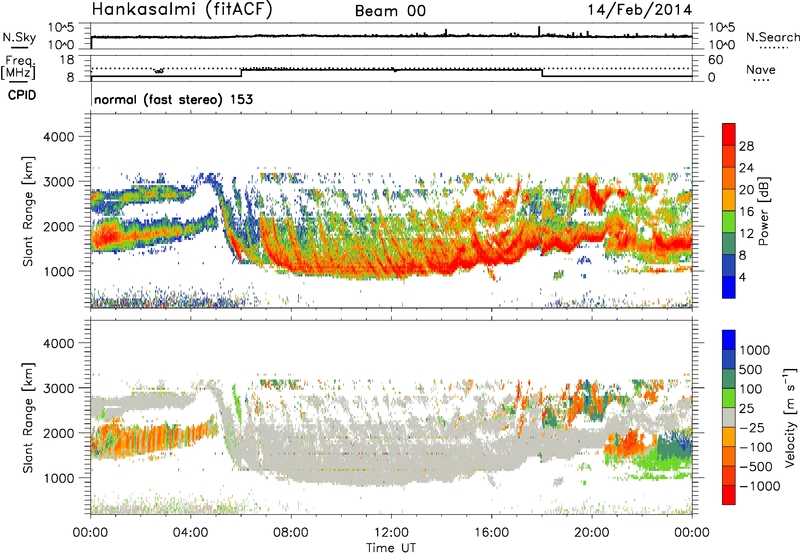The height and width of the screenshot is (554, 800).
Task: Click the Nave legend label
Action: click(x=761, y=69)
